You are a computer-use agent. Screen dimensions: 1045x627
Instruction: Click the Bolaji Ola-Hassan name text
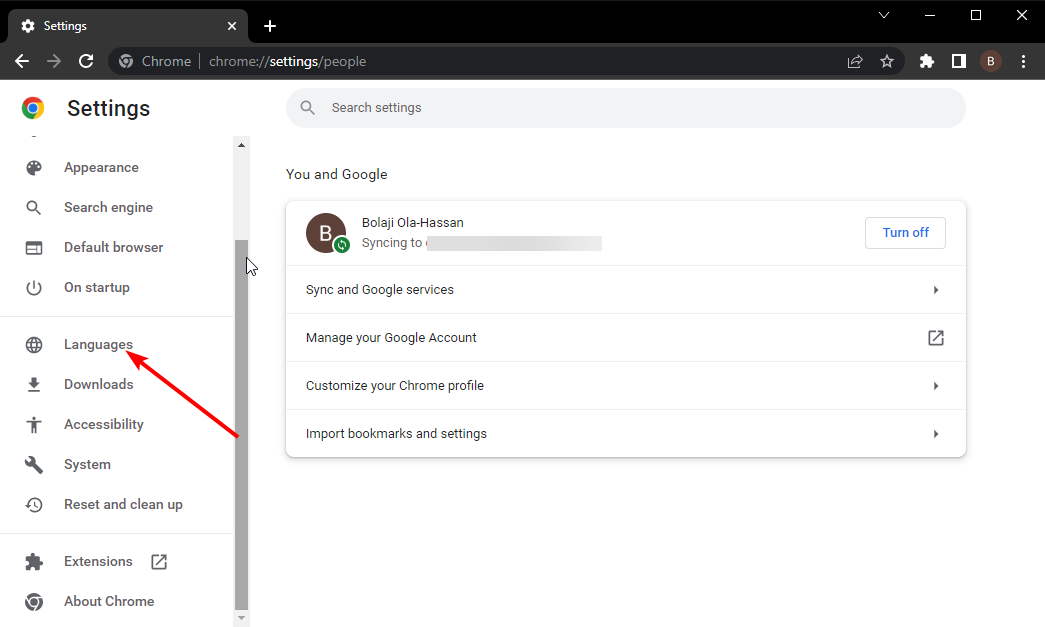point(413,223)
